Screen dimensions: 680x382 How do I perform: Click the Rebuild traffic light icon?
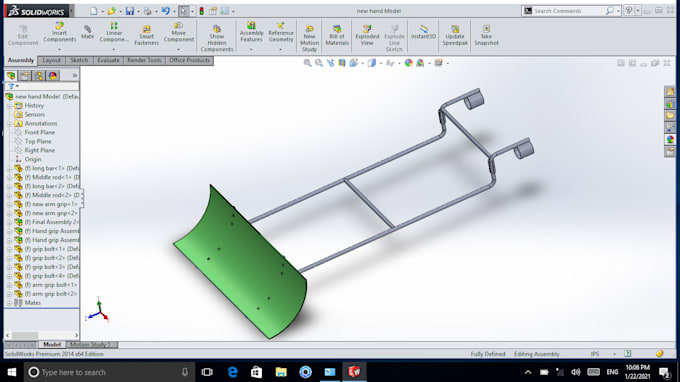(202, 11)
